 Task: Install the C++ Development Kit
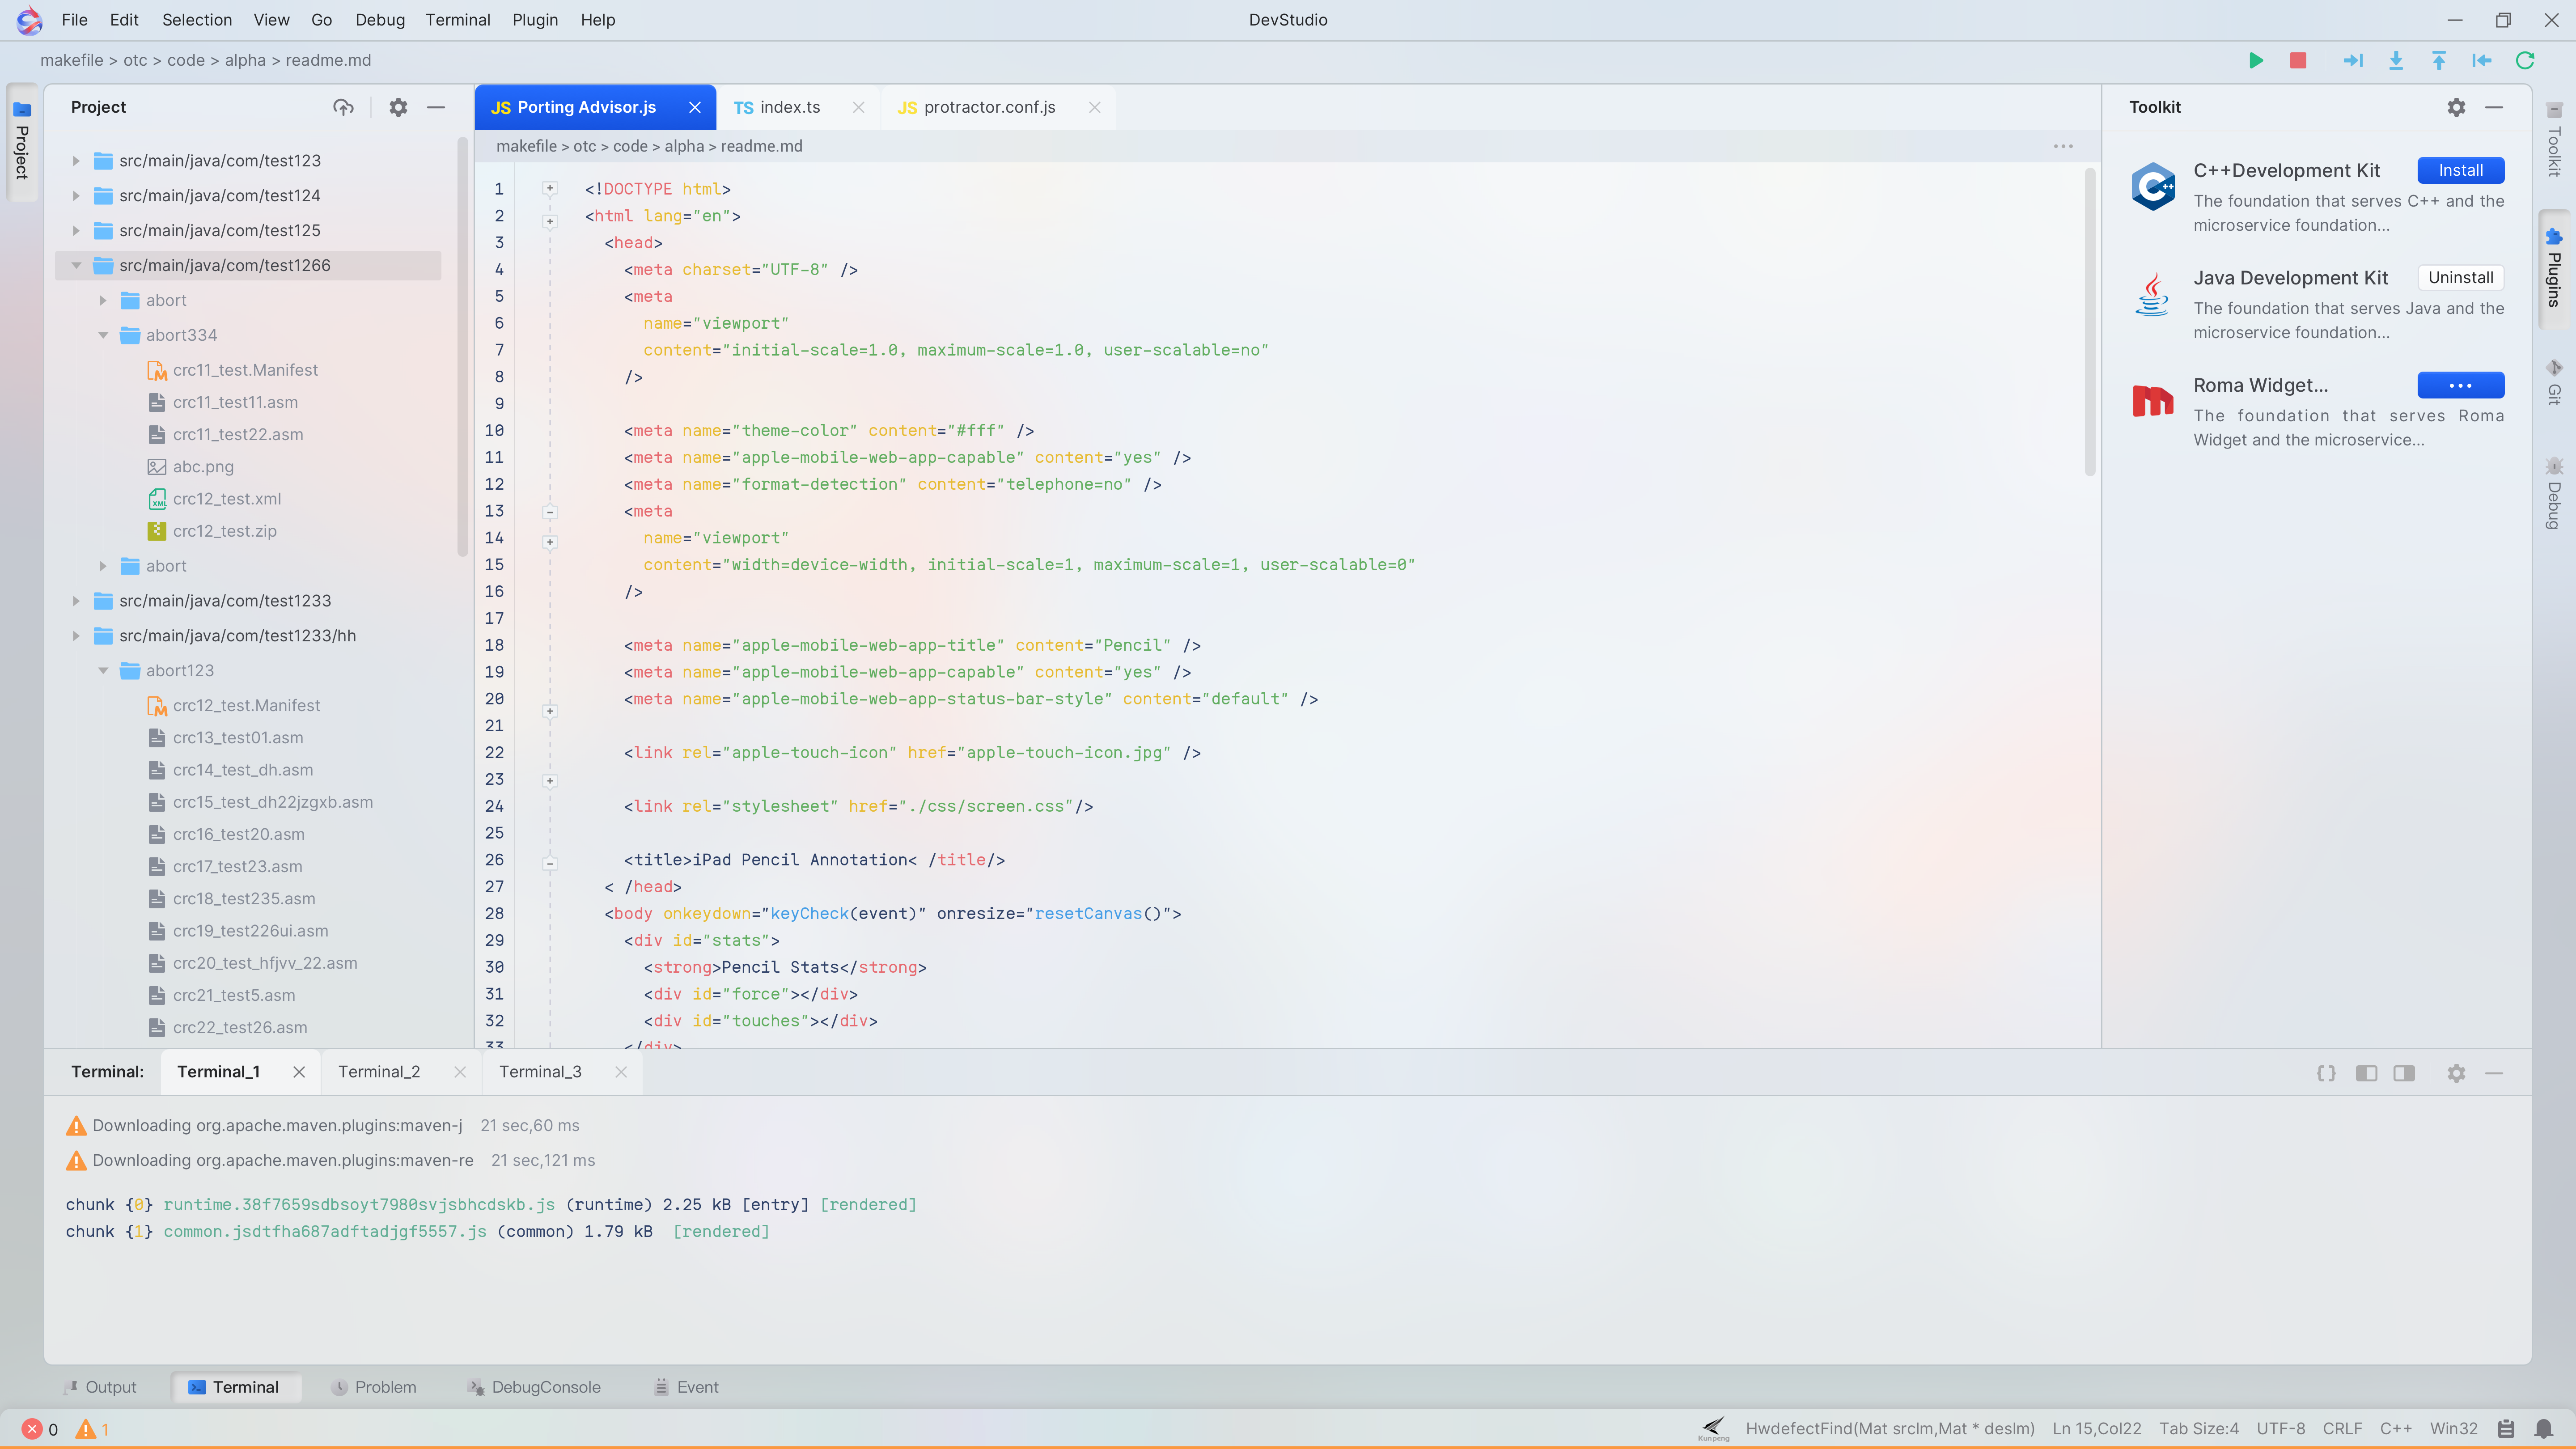point(2460,170)
